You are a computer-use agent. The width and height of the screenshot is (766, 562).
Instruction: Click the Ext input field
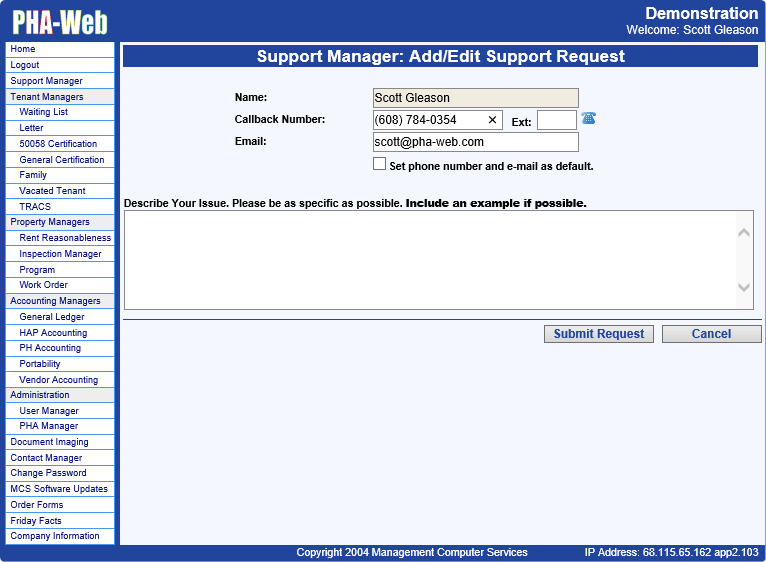pos(556,120)
